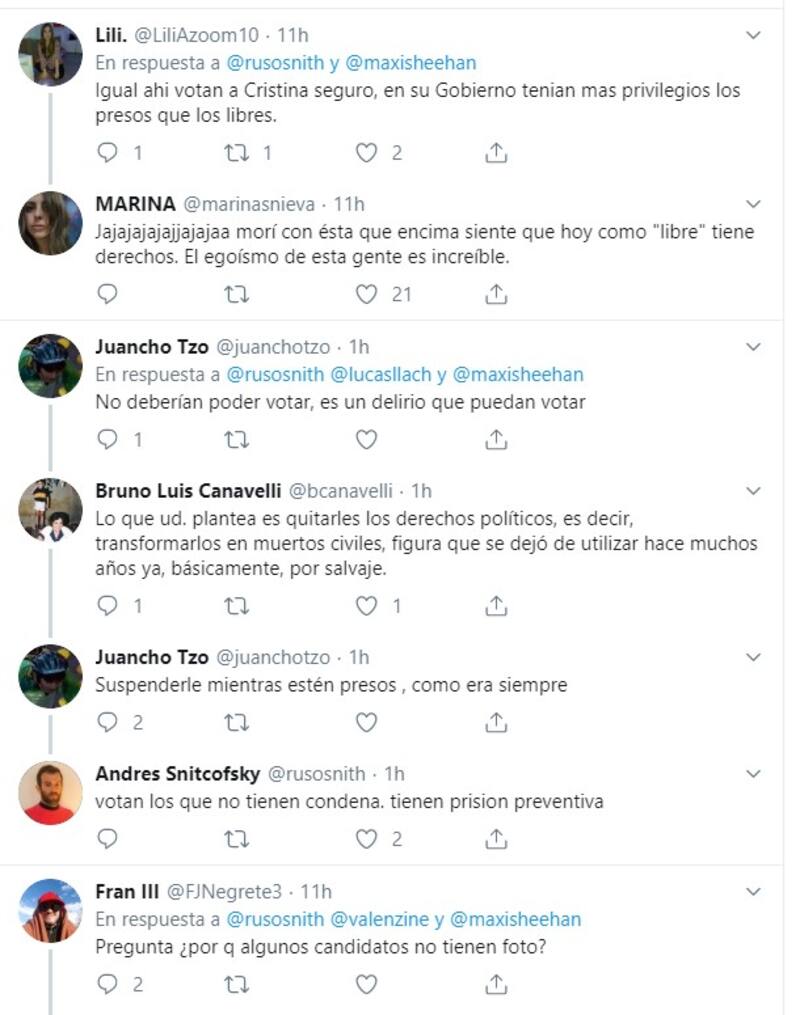The height and width of the screenshot is (1015, 800).
Task: Open MARINA's profile picture
Action: pyautogui.click(x=50, y=223)
